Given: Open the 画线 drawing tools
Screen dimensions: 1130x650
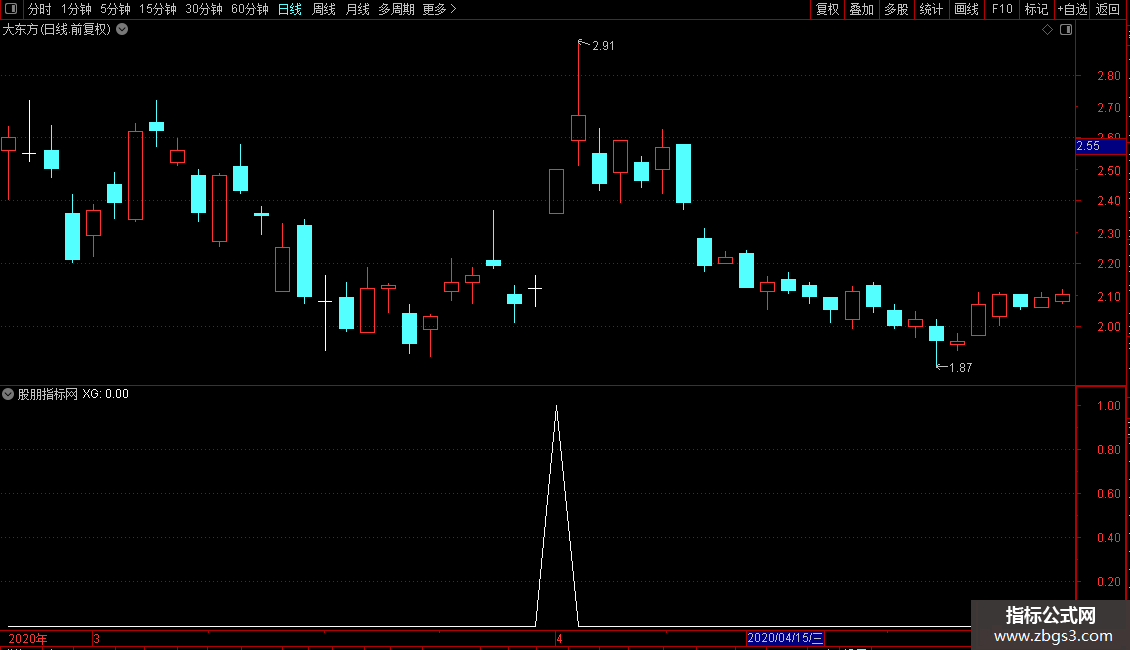Looking at the screenshot, I should pos(966,9).
